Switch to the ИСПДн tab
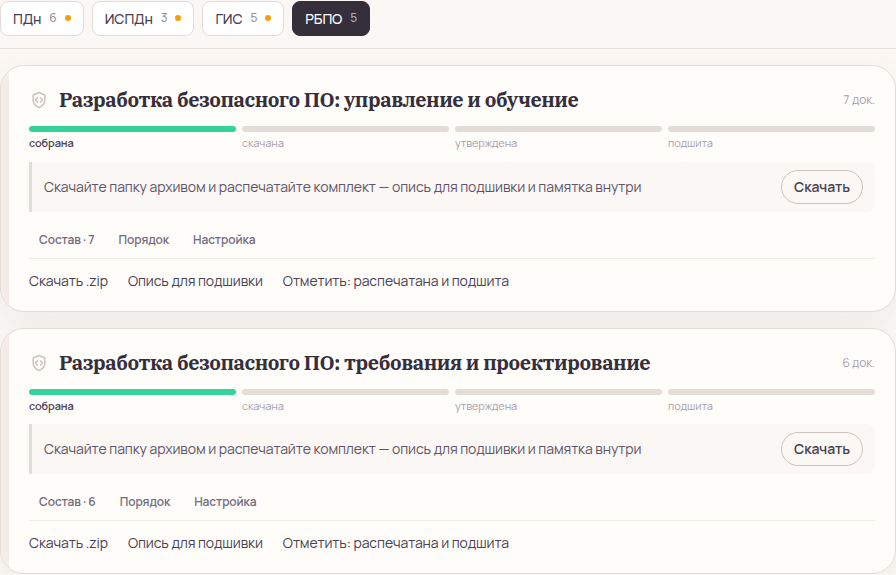The width and height of the screenshot is (896, 575). coord(143,19)
